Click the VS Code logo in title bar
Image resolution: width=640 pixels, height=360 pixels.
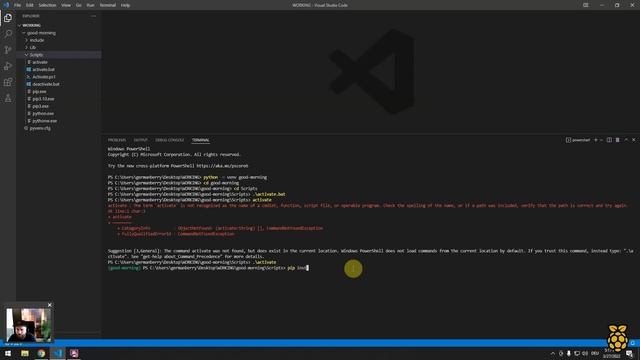[x=6, y=5]
